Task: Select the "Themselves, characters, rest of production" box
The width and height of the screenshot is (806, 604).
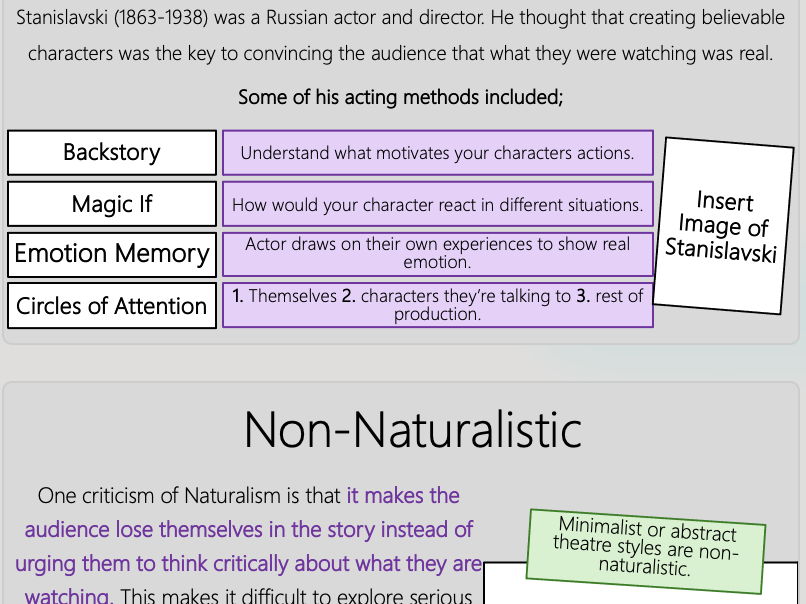Action: tap(437, 305)
